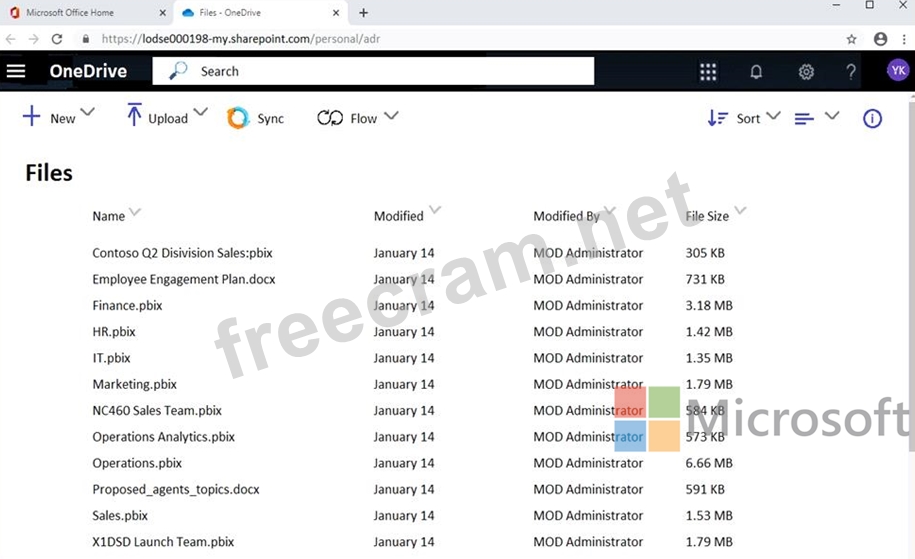The image size is (915, 559).
Task: Open the details info pane icon
Action: click(872, 118)
